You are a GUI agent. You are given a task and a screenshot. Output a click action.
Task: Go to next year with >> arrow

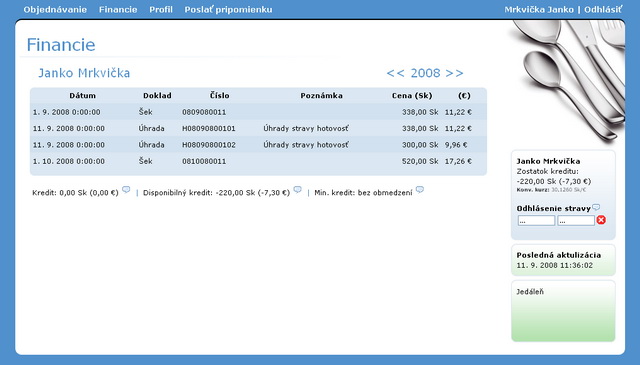click(x=454, y=73)
